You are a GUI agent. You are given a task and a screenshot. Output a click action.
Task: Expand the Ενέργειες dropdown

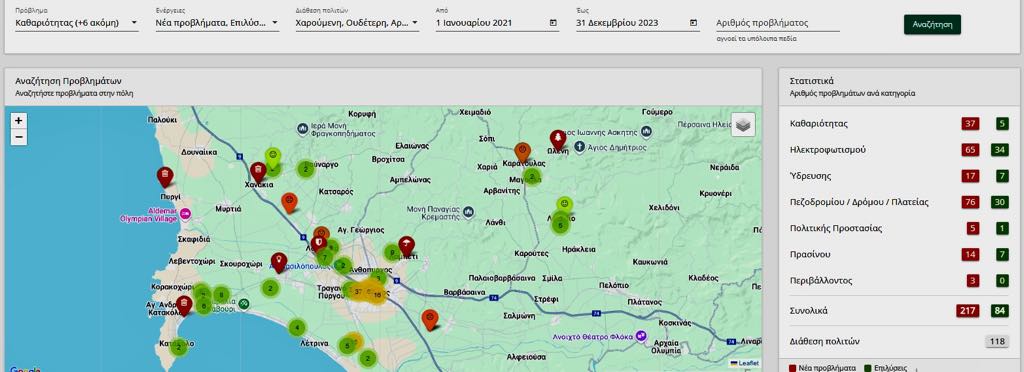point(217,23)
